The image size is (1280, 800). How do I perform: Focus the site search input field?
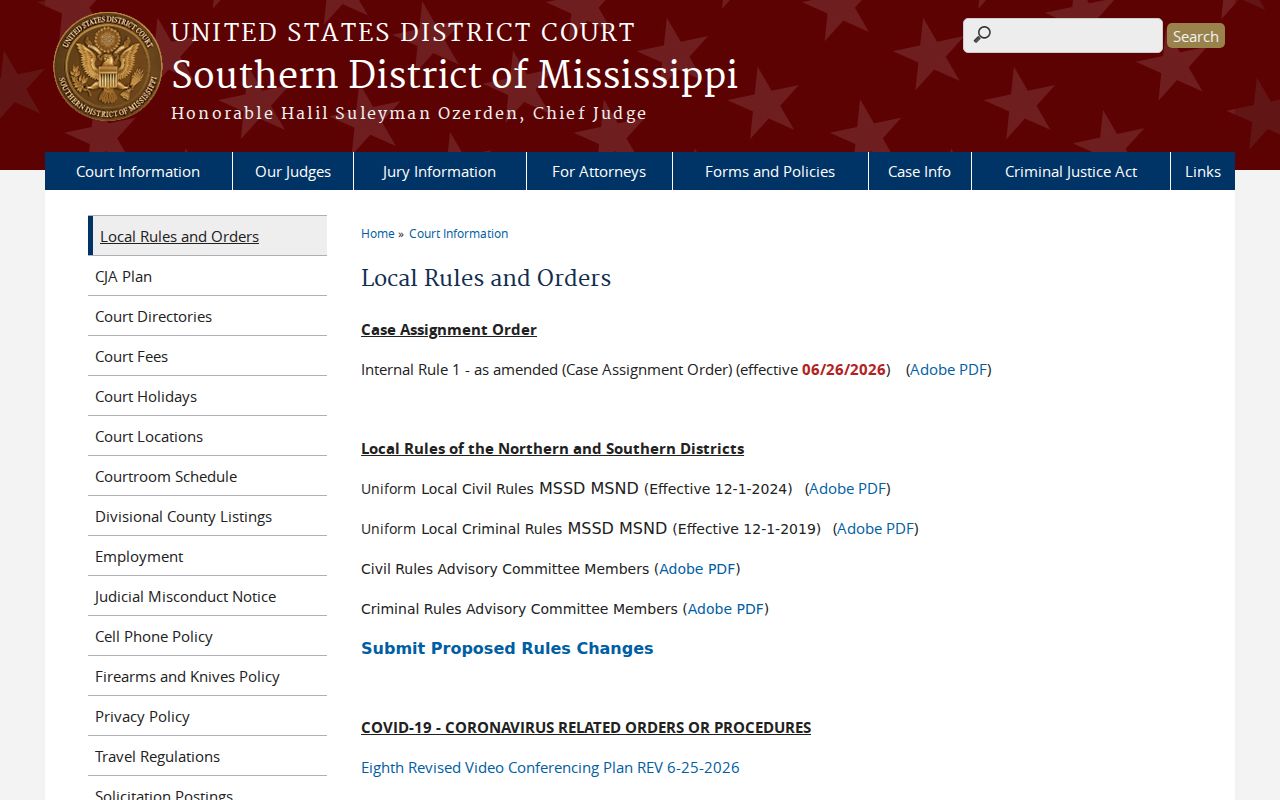coord(1063,35)
